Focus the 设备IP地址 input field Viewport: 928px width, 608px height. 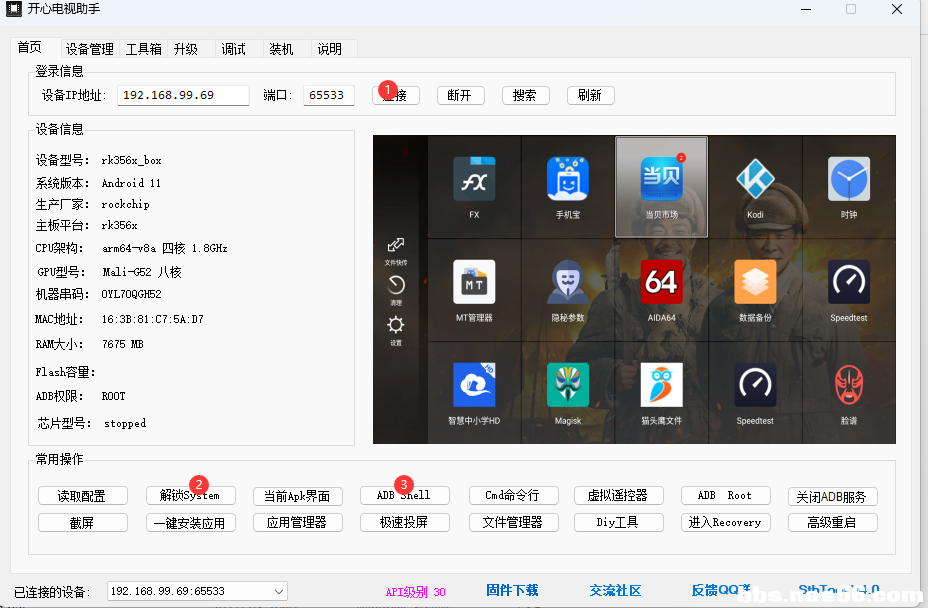[183, 95]
